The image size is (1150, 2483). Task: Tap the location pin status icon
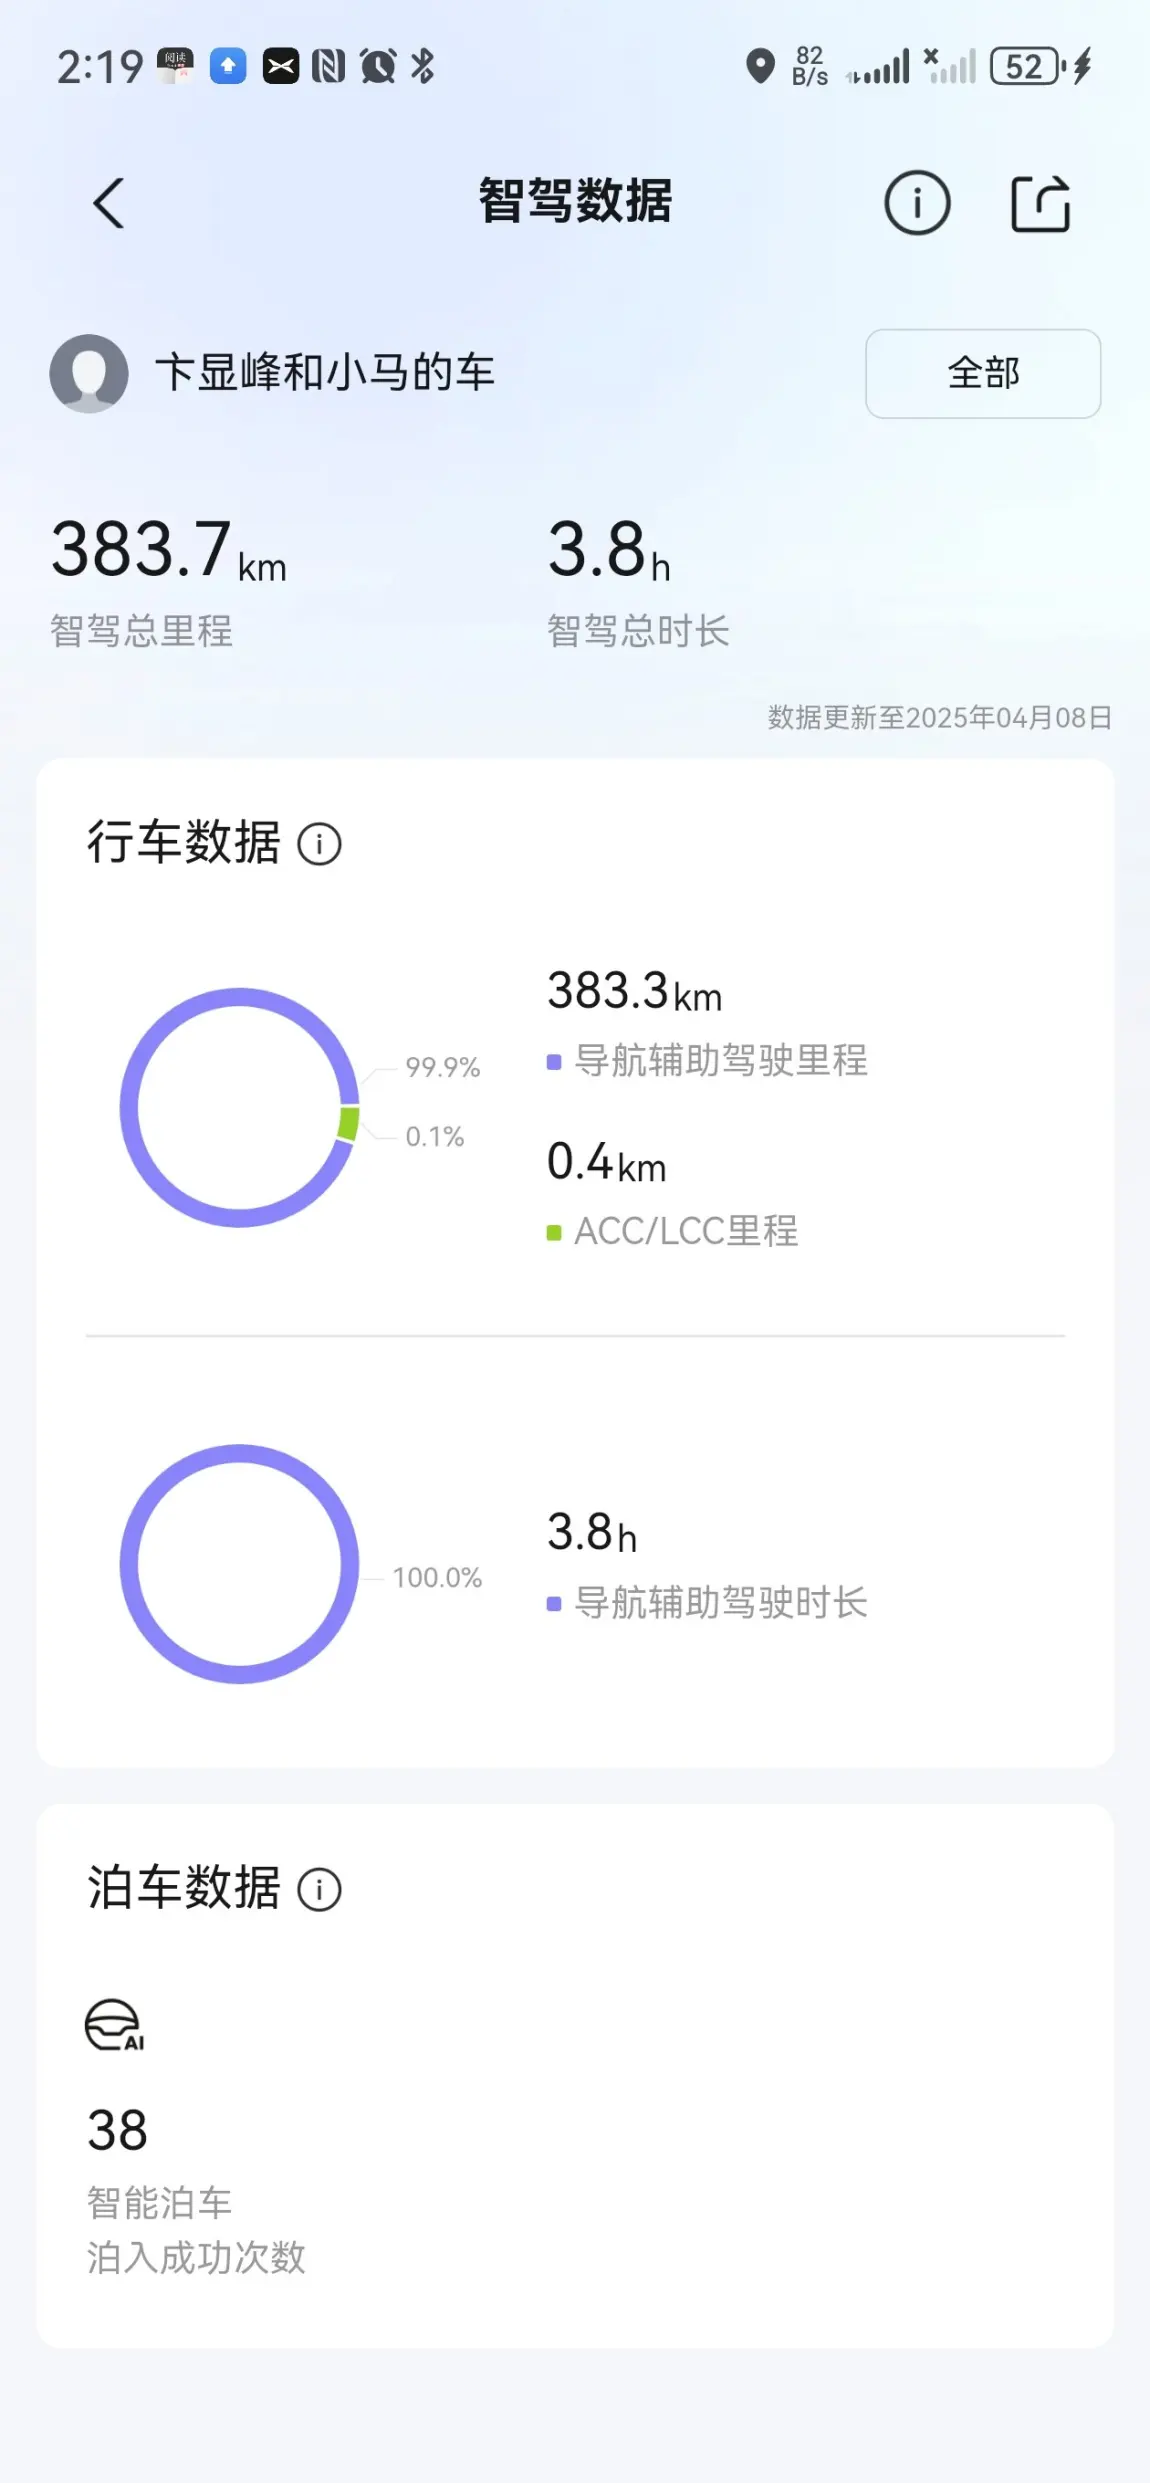[x=760, y=67]
